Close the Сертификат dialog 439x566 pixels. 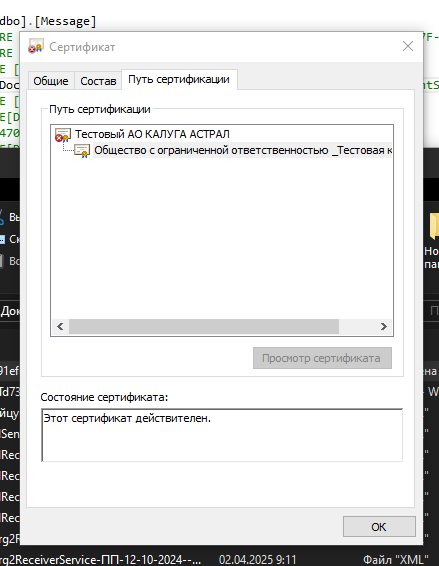tap(408, 46)
